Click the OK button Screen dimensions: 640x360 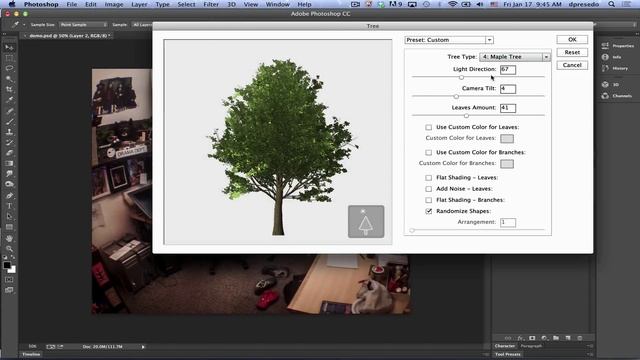click(x=572, y=40)
